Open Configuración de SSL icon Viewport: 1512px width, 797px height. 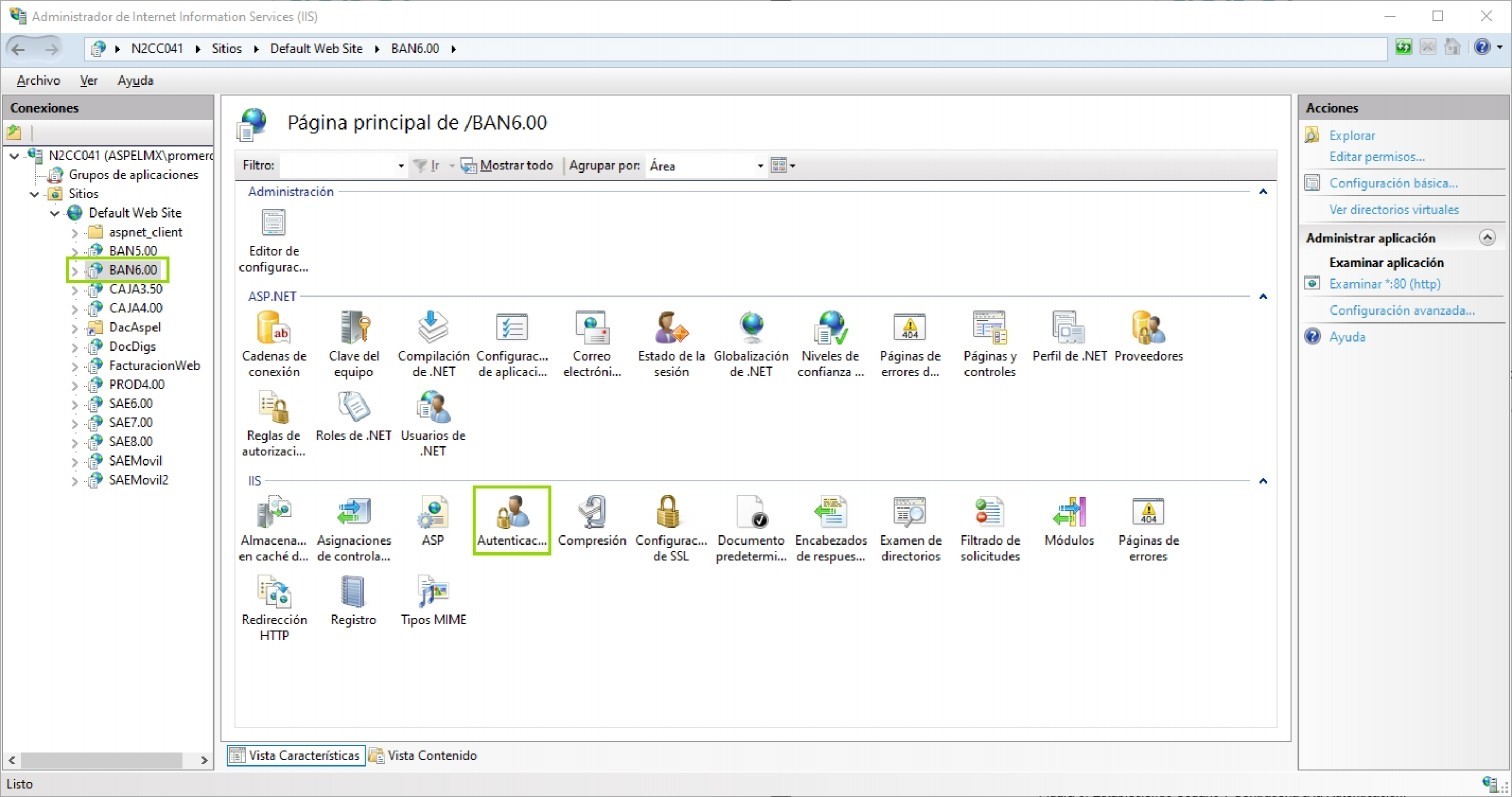point(671,528)
